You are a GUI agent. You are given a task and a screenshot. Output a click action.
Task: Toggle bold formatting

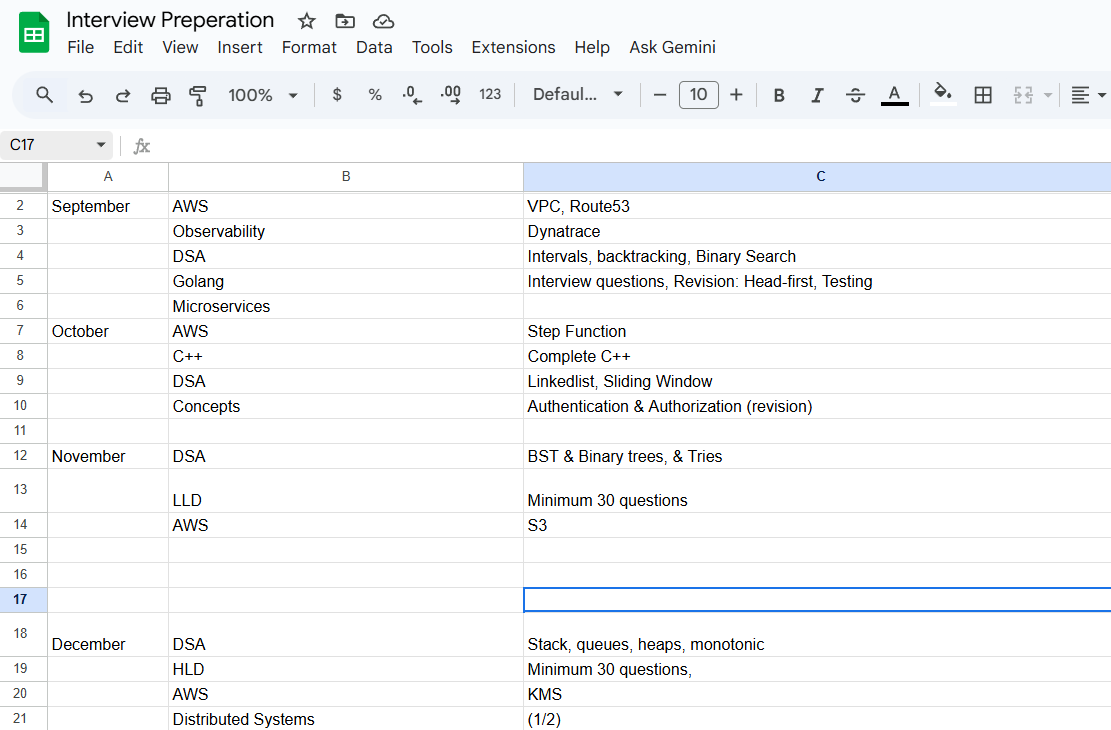coord(779,95)
